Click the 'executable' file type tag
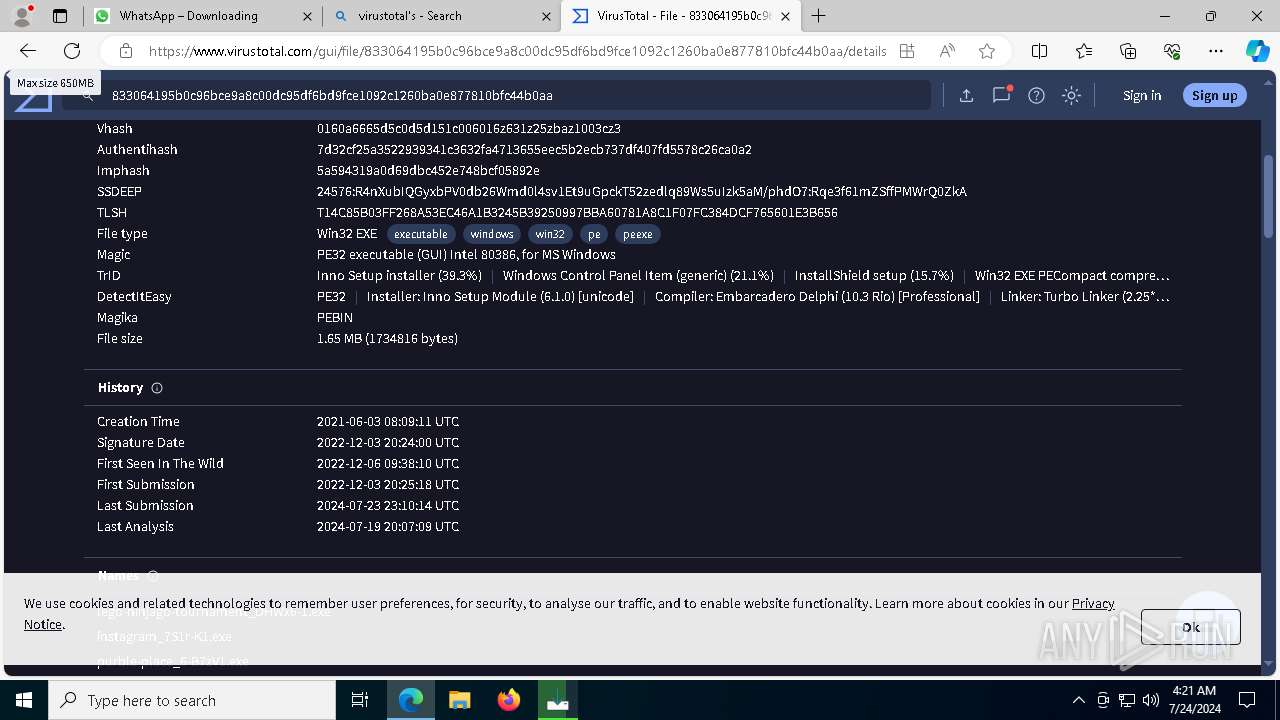The width and height of the screenshot is (1280, 720). (421, 234)
